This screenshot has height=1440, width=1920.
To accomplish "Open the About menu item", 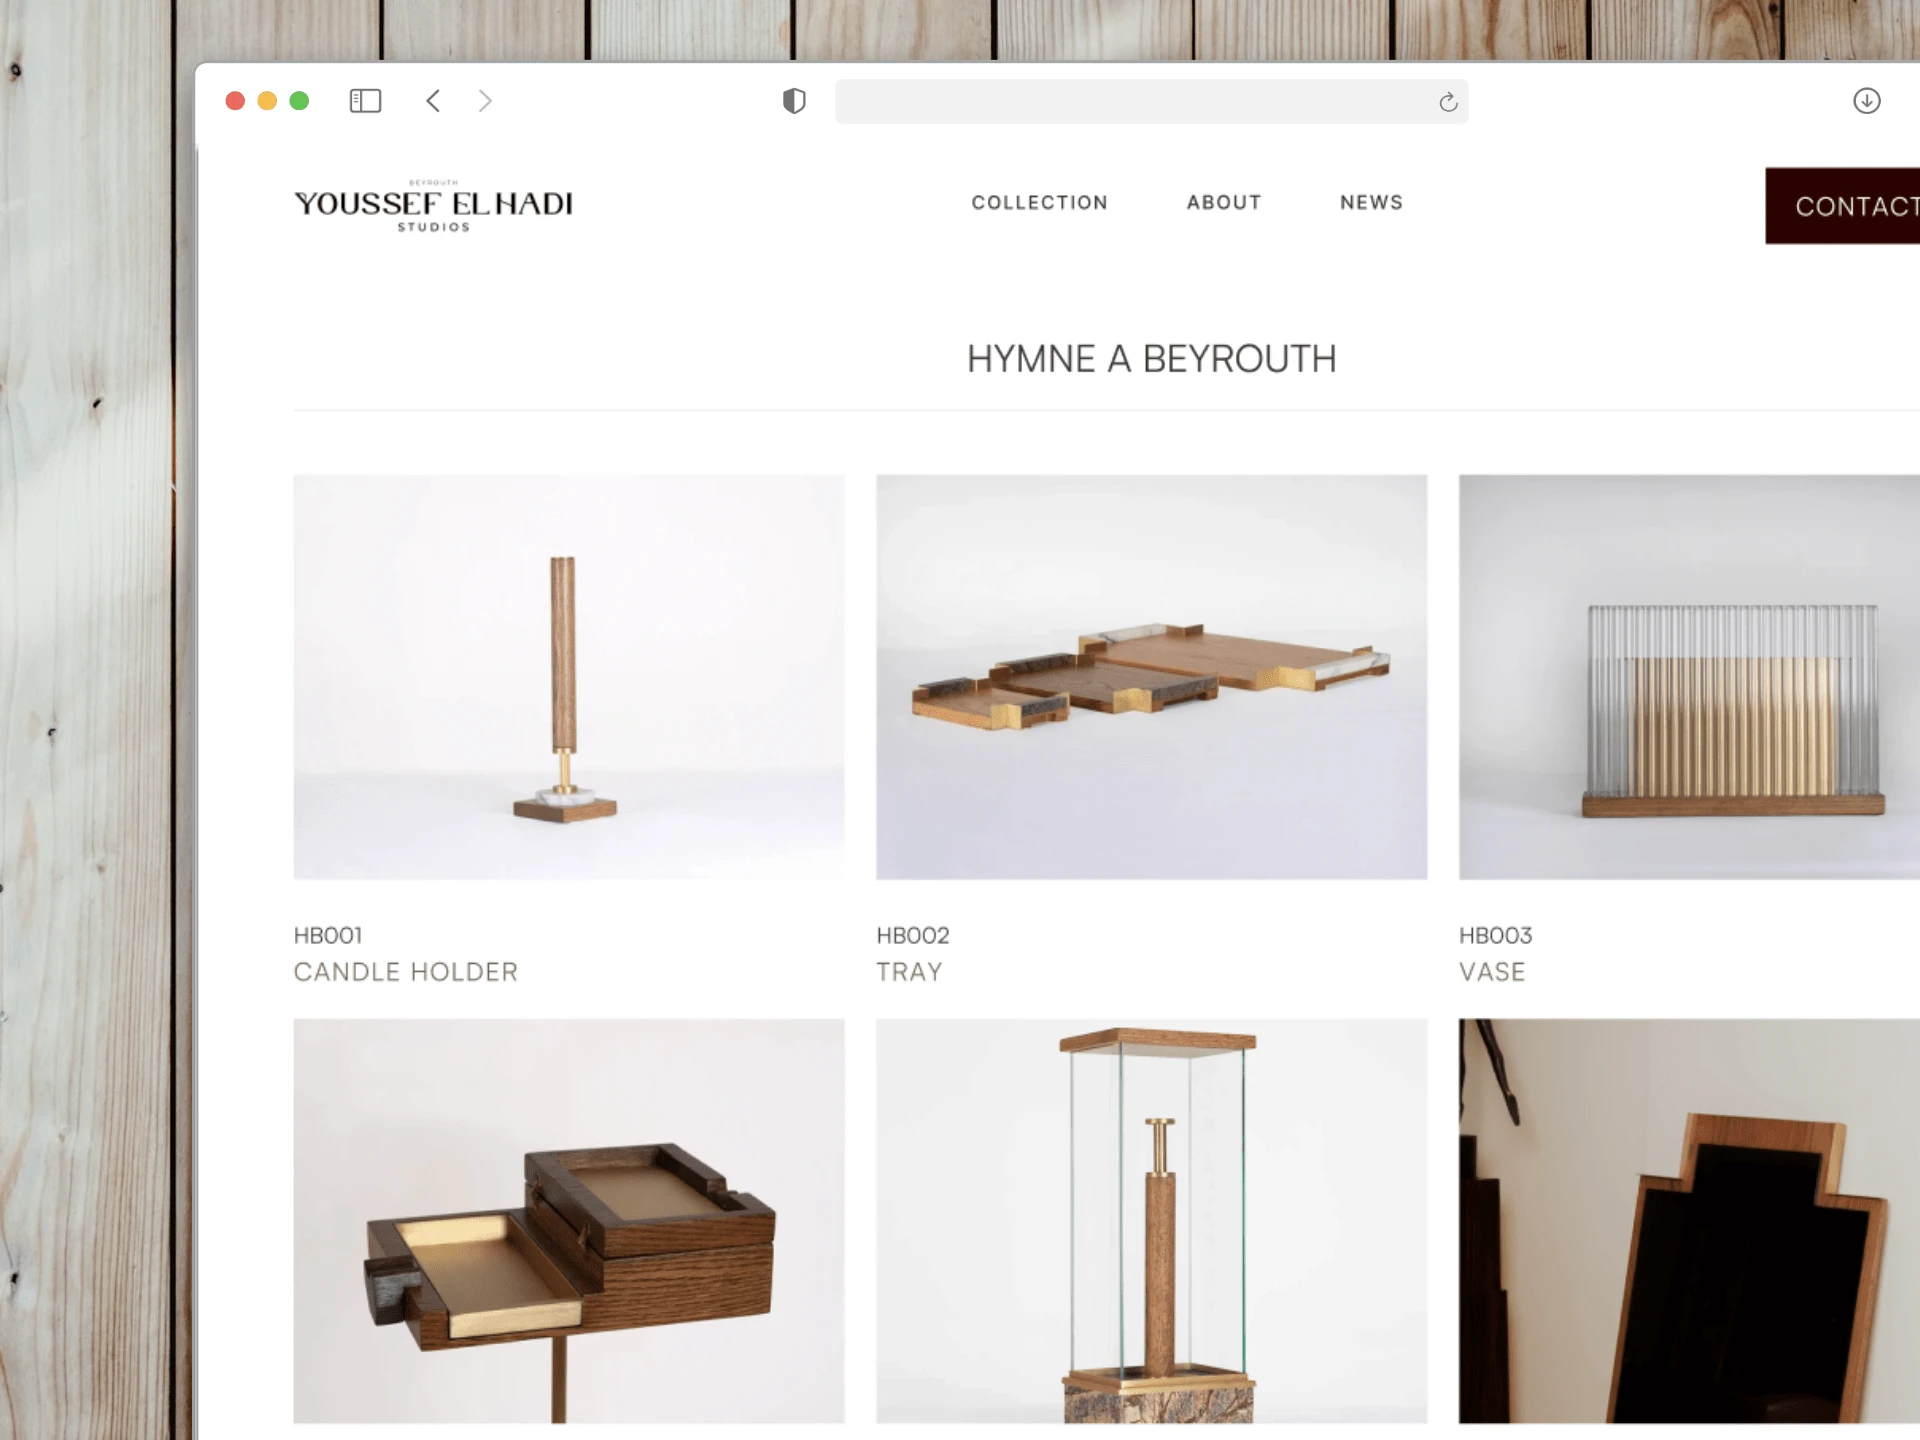I will [1224, 203].
